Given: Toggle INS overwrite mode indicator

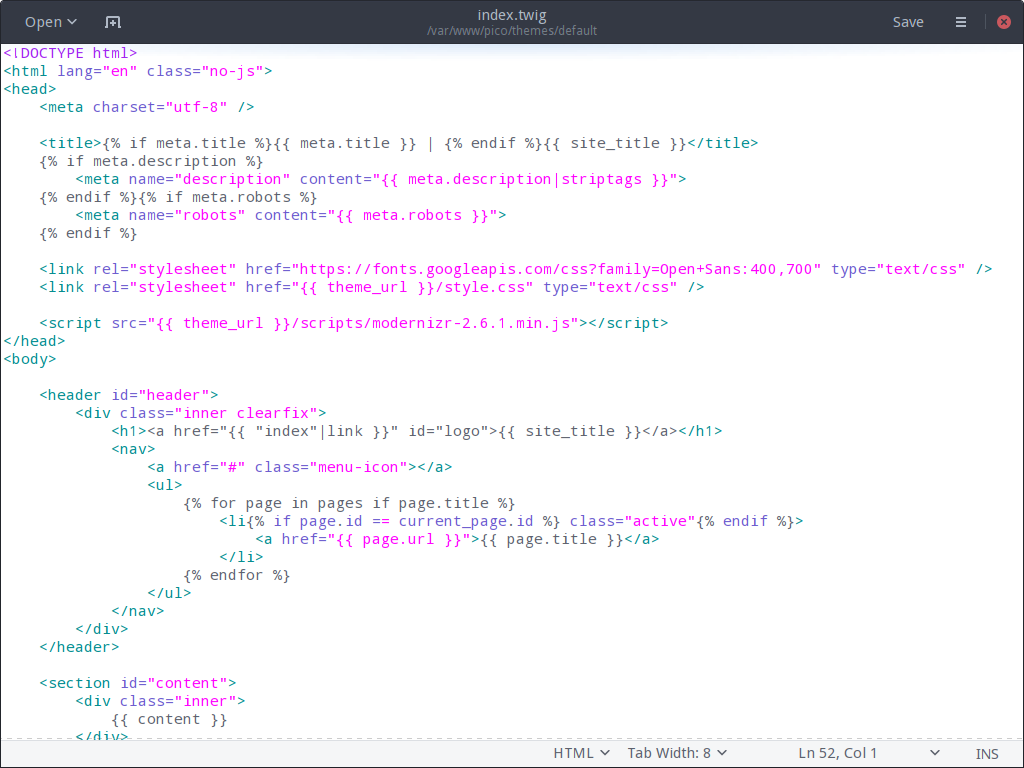Looking at the screenshot, I should [987, 754].
